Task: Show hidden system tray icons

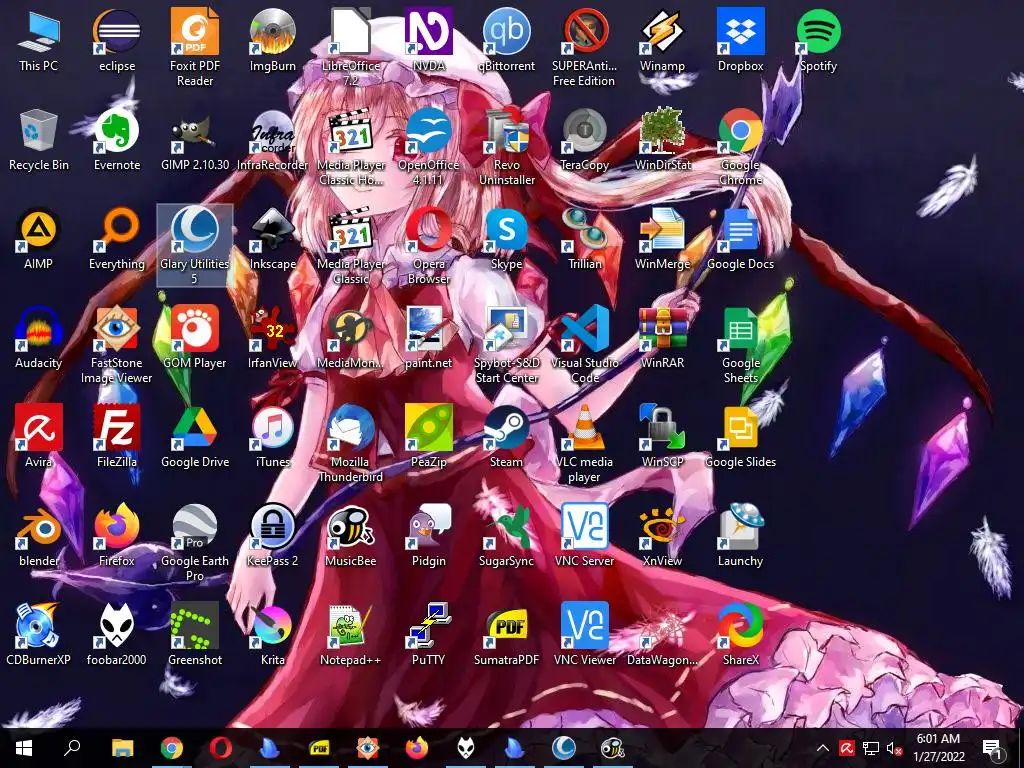Action: point(823,748)
